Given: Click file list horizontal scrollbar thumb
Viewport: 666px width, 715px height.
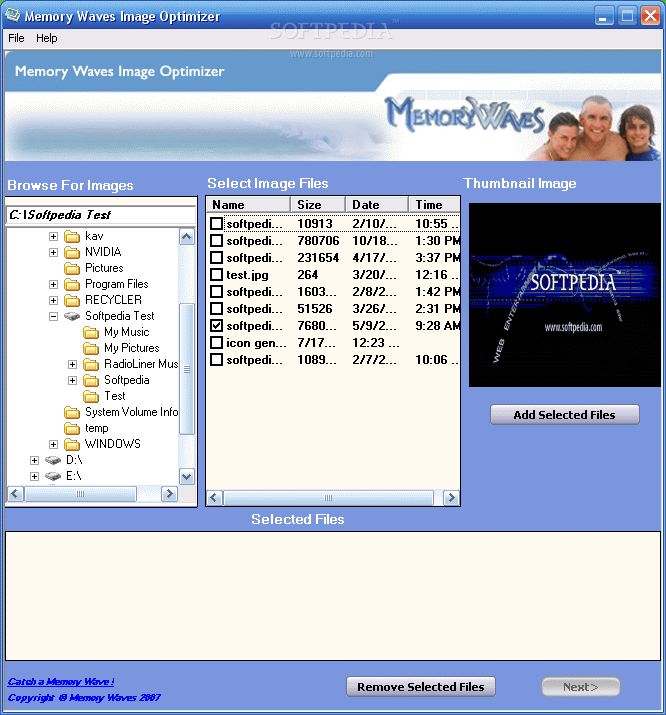Looking at the screenshot, I should point(328,497).
